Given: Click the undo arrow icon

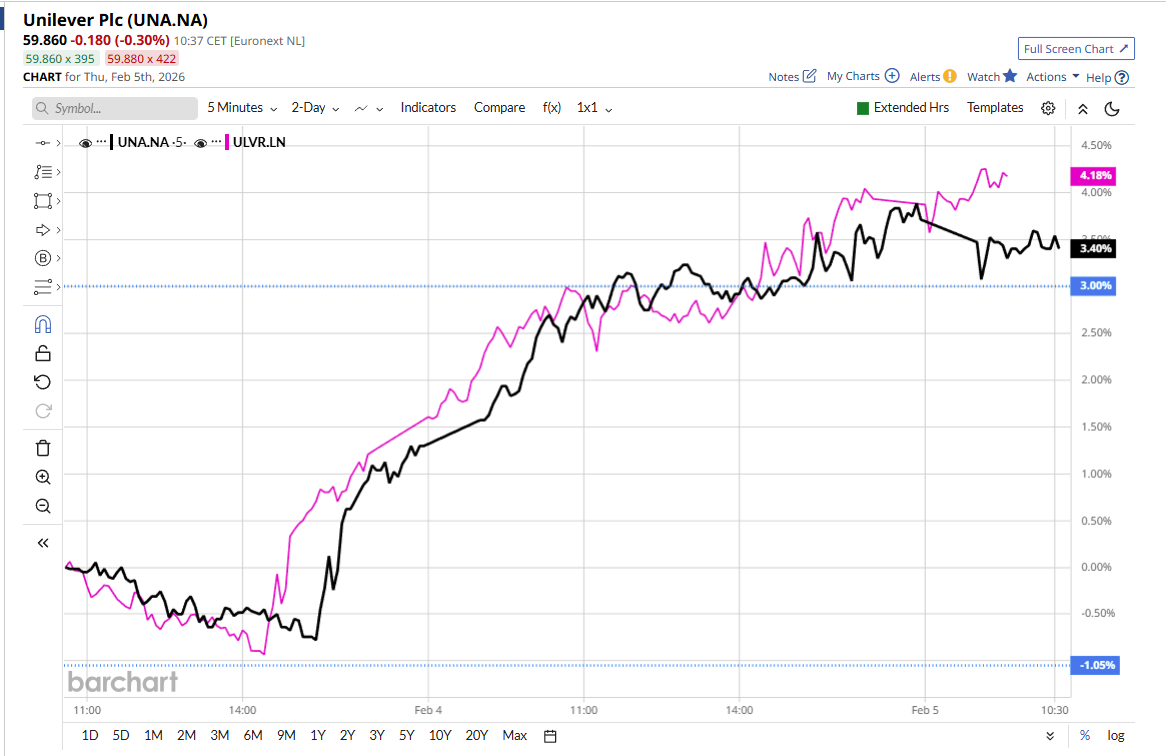Looking at the screenshot, I should point(42,382).
